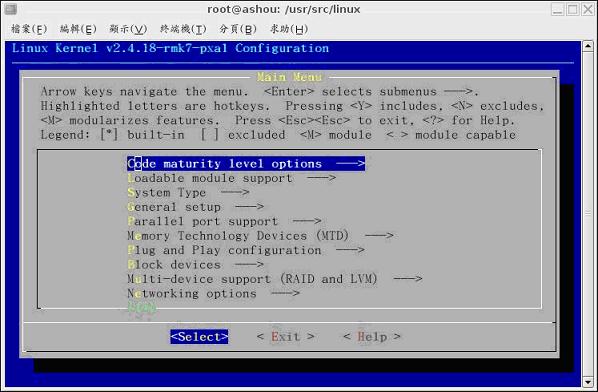Open the 編輯(E) menu

pyautogui.click(x=78, y=29)
